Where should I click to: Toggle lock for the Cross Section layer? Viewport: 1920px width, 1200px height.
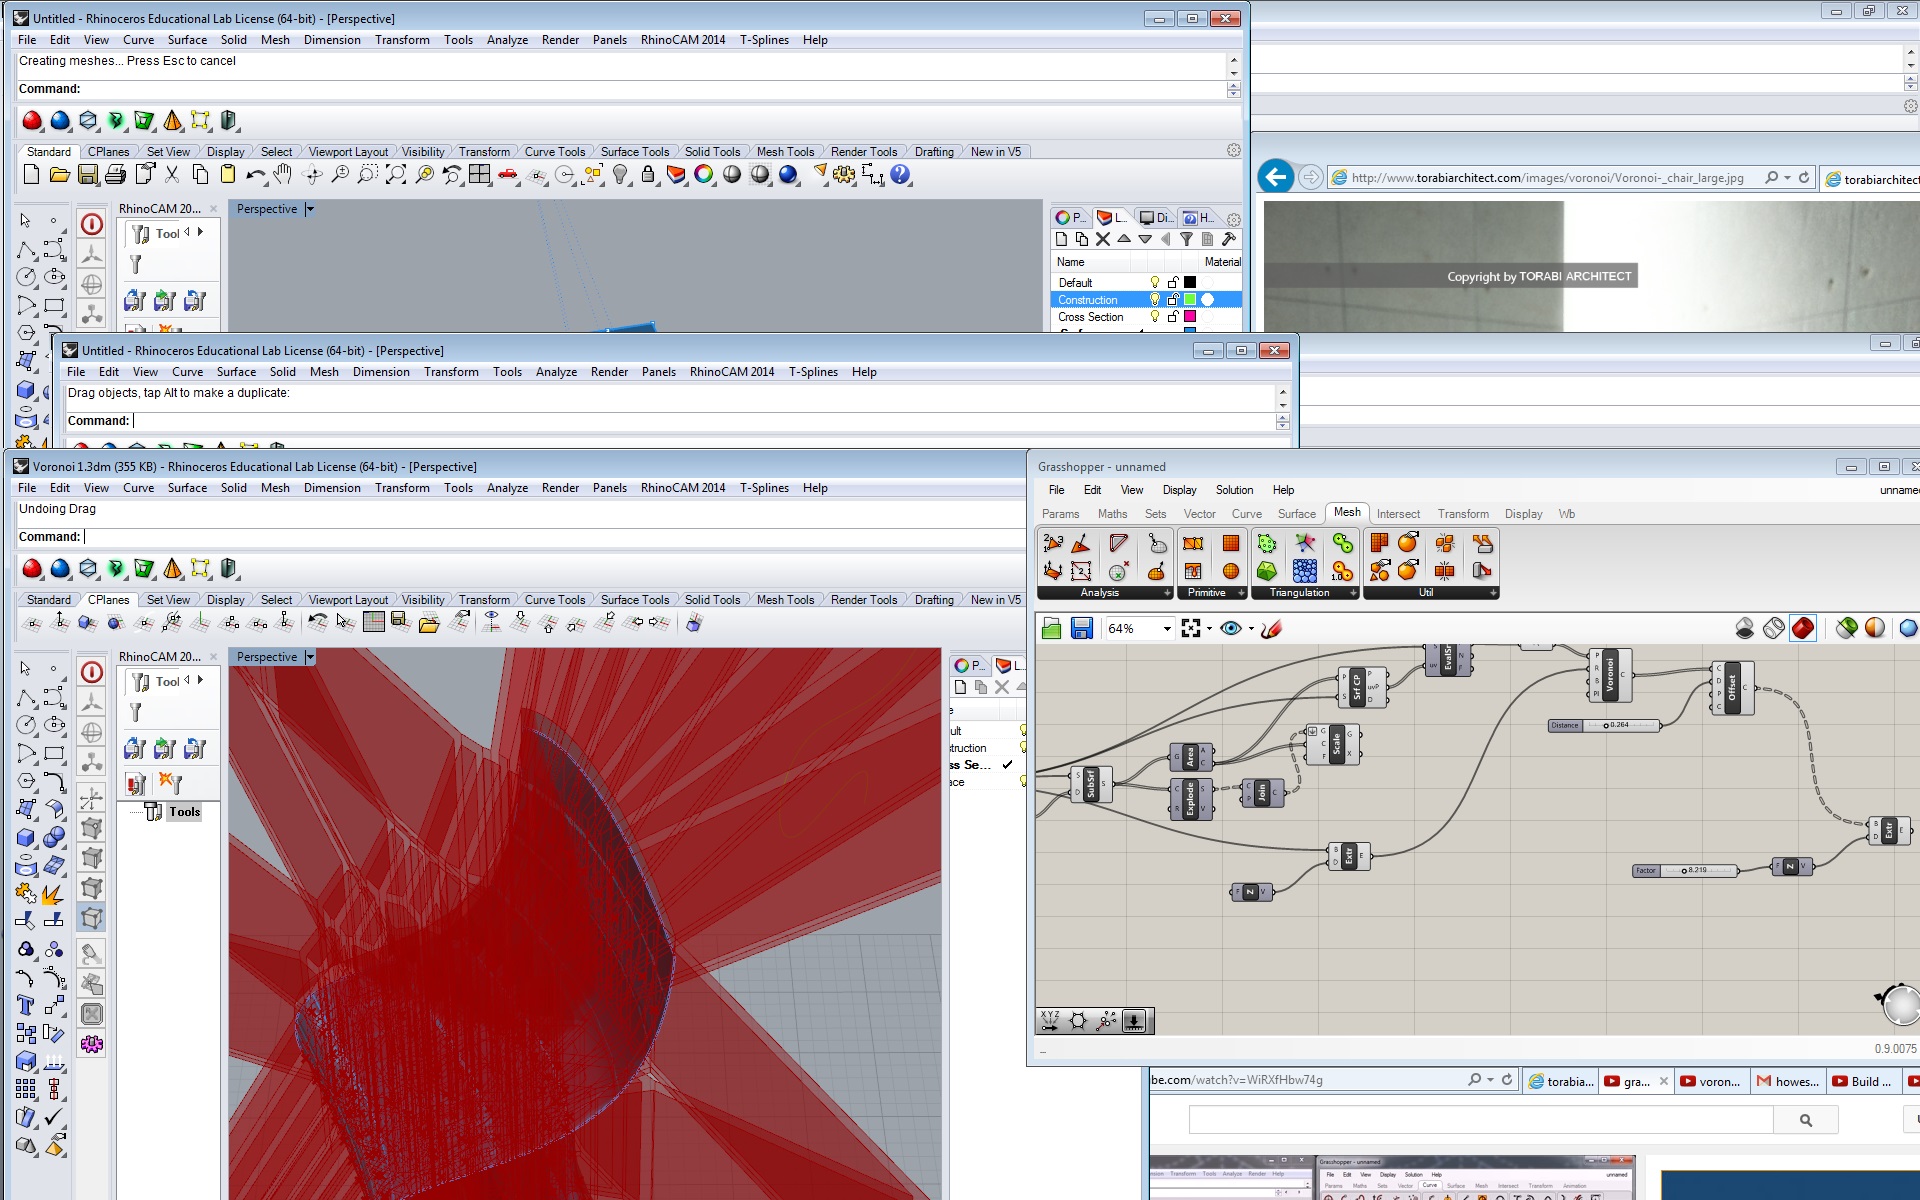(x=1173, y=317)
